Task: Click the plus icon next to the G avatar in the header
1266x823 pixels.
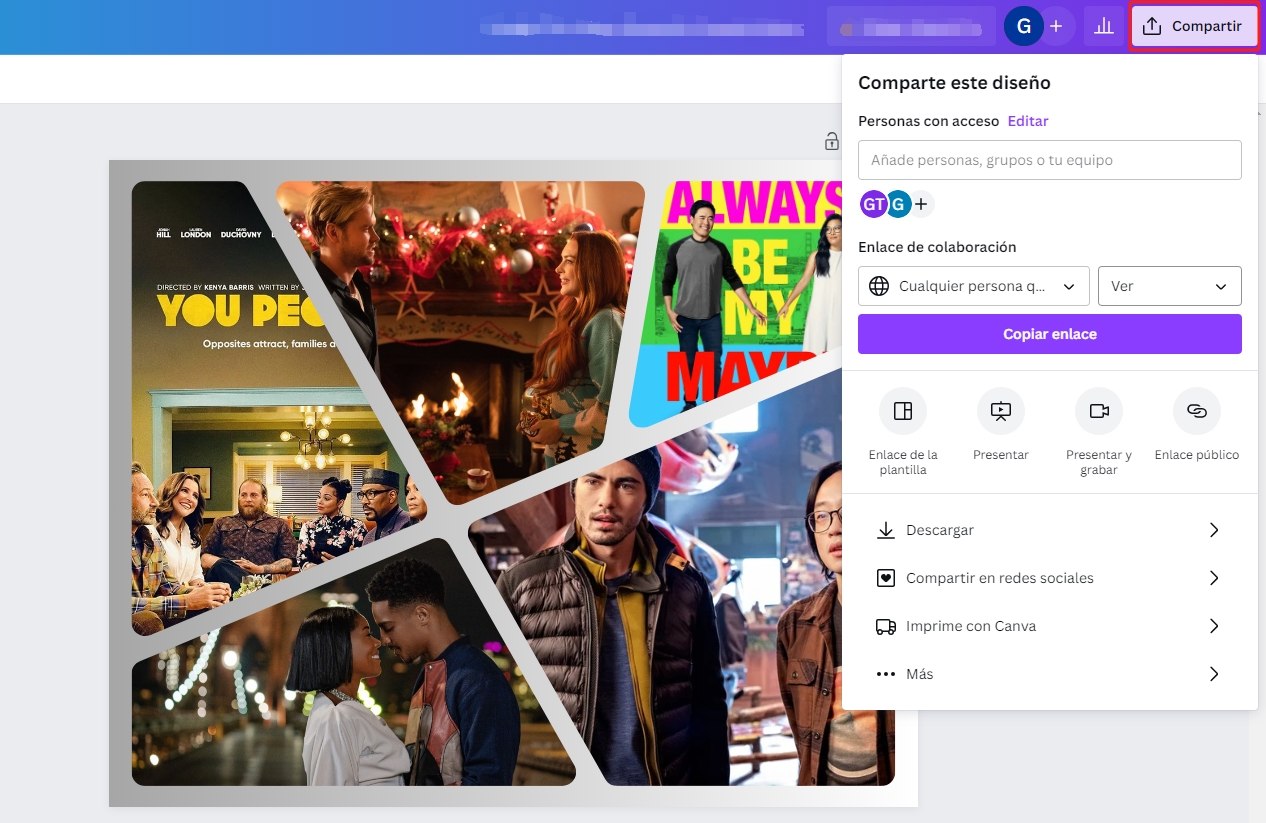Action: pyautogui.click(x=1056, y=26)
